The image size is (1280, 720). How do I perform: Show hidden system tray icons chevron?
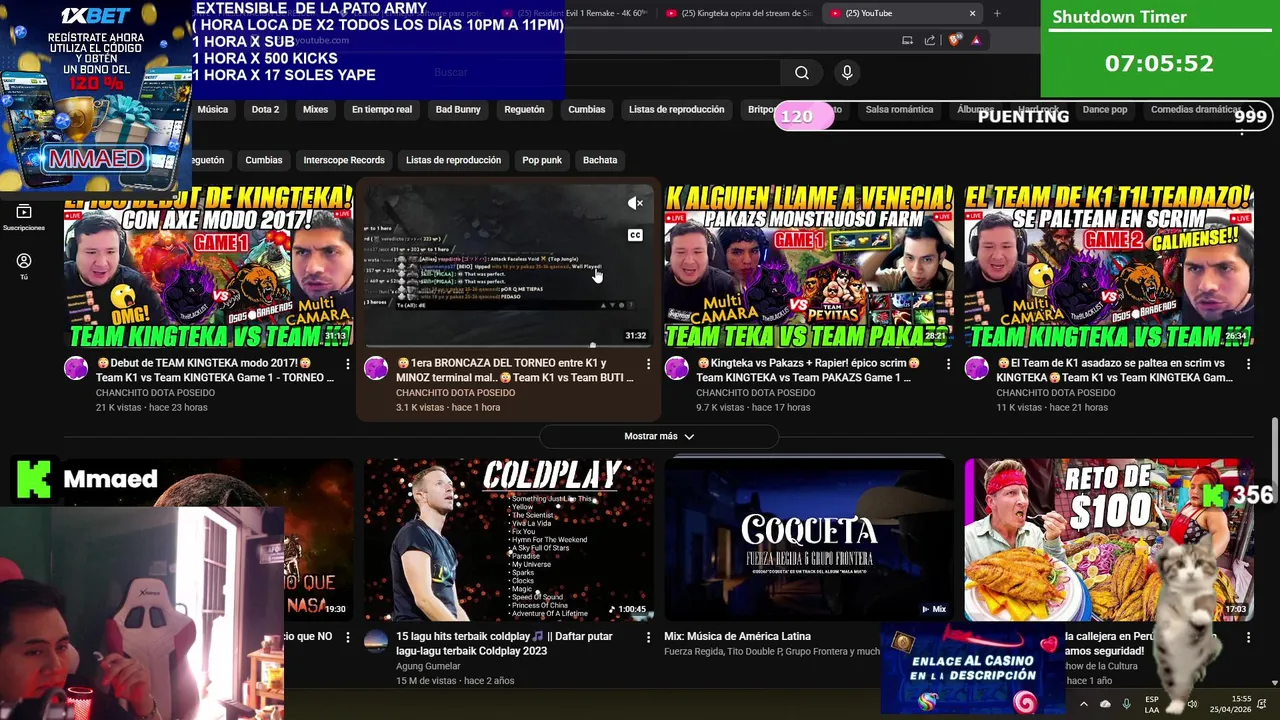(x=1083, y=704)
